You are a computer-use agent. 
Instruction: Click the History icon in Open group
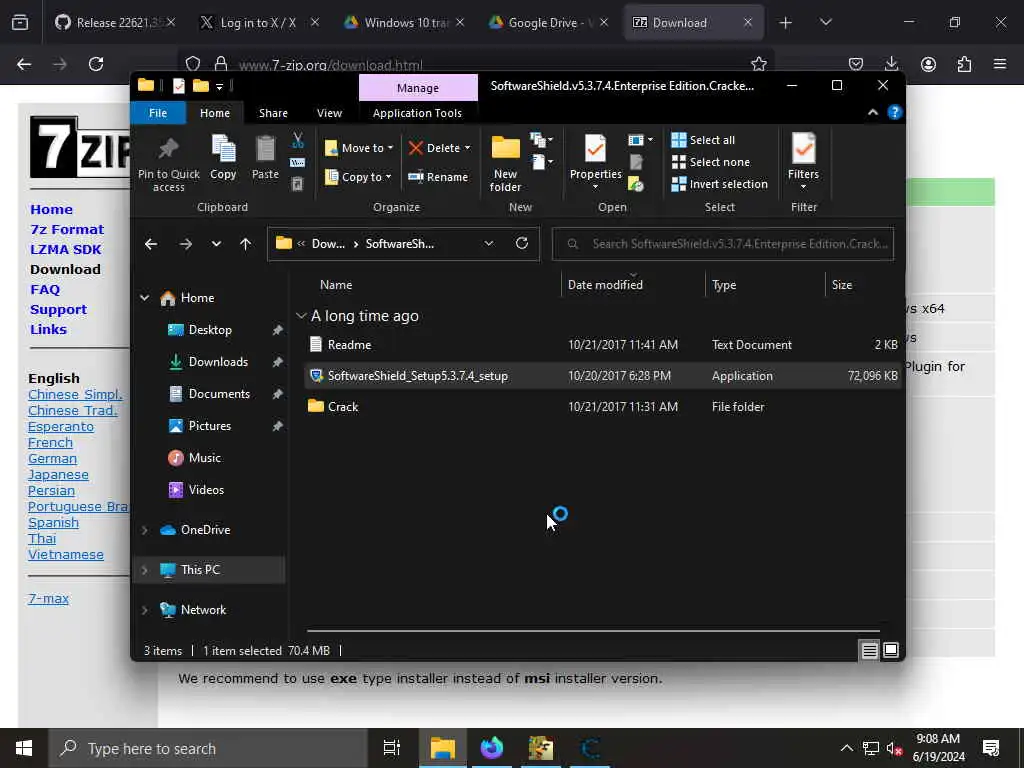[x=636, y=184]
